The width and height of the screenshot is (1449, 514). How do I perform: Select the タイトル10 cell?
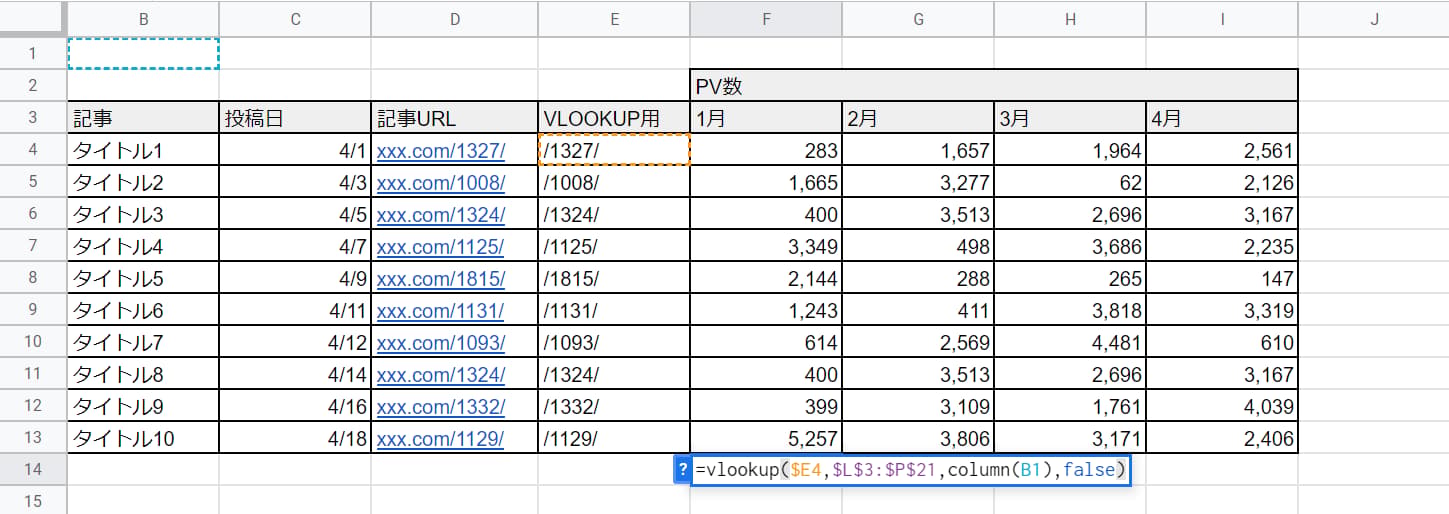pyautogui.click(x=144, y=437)
